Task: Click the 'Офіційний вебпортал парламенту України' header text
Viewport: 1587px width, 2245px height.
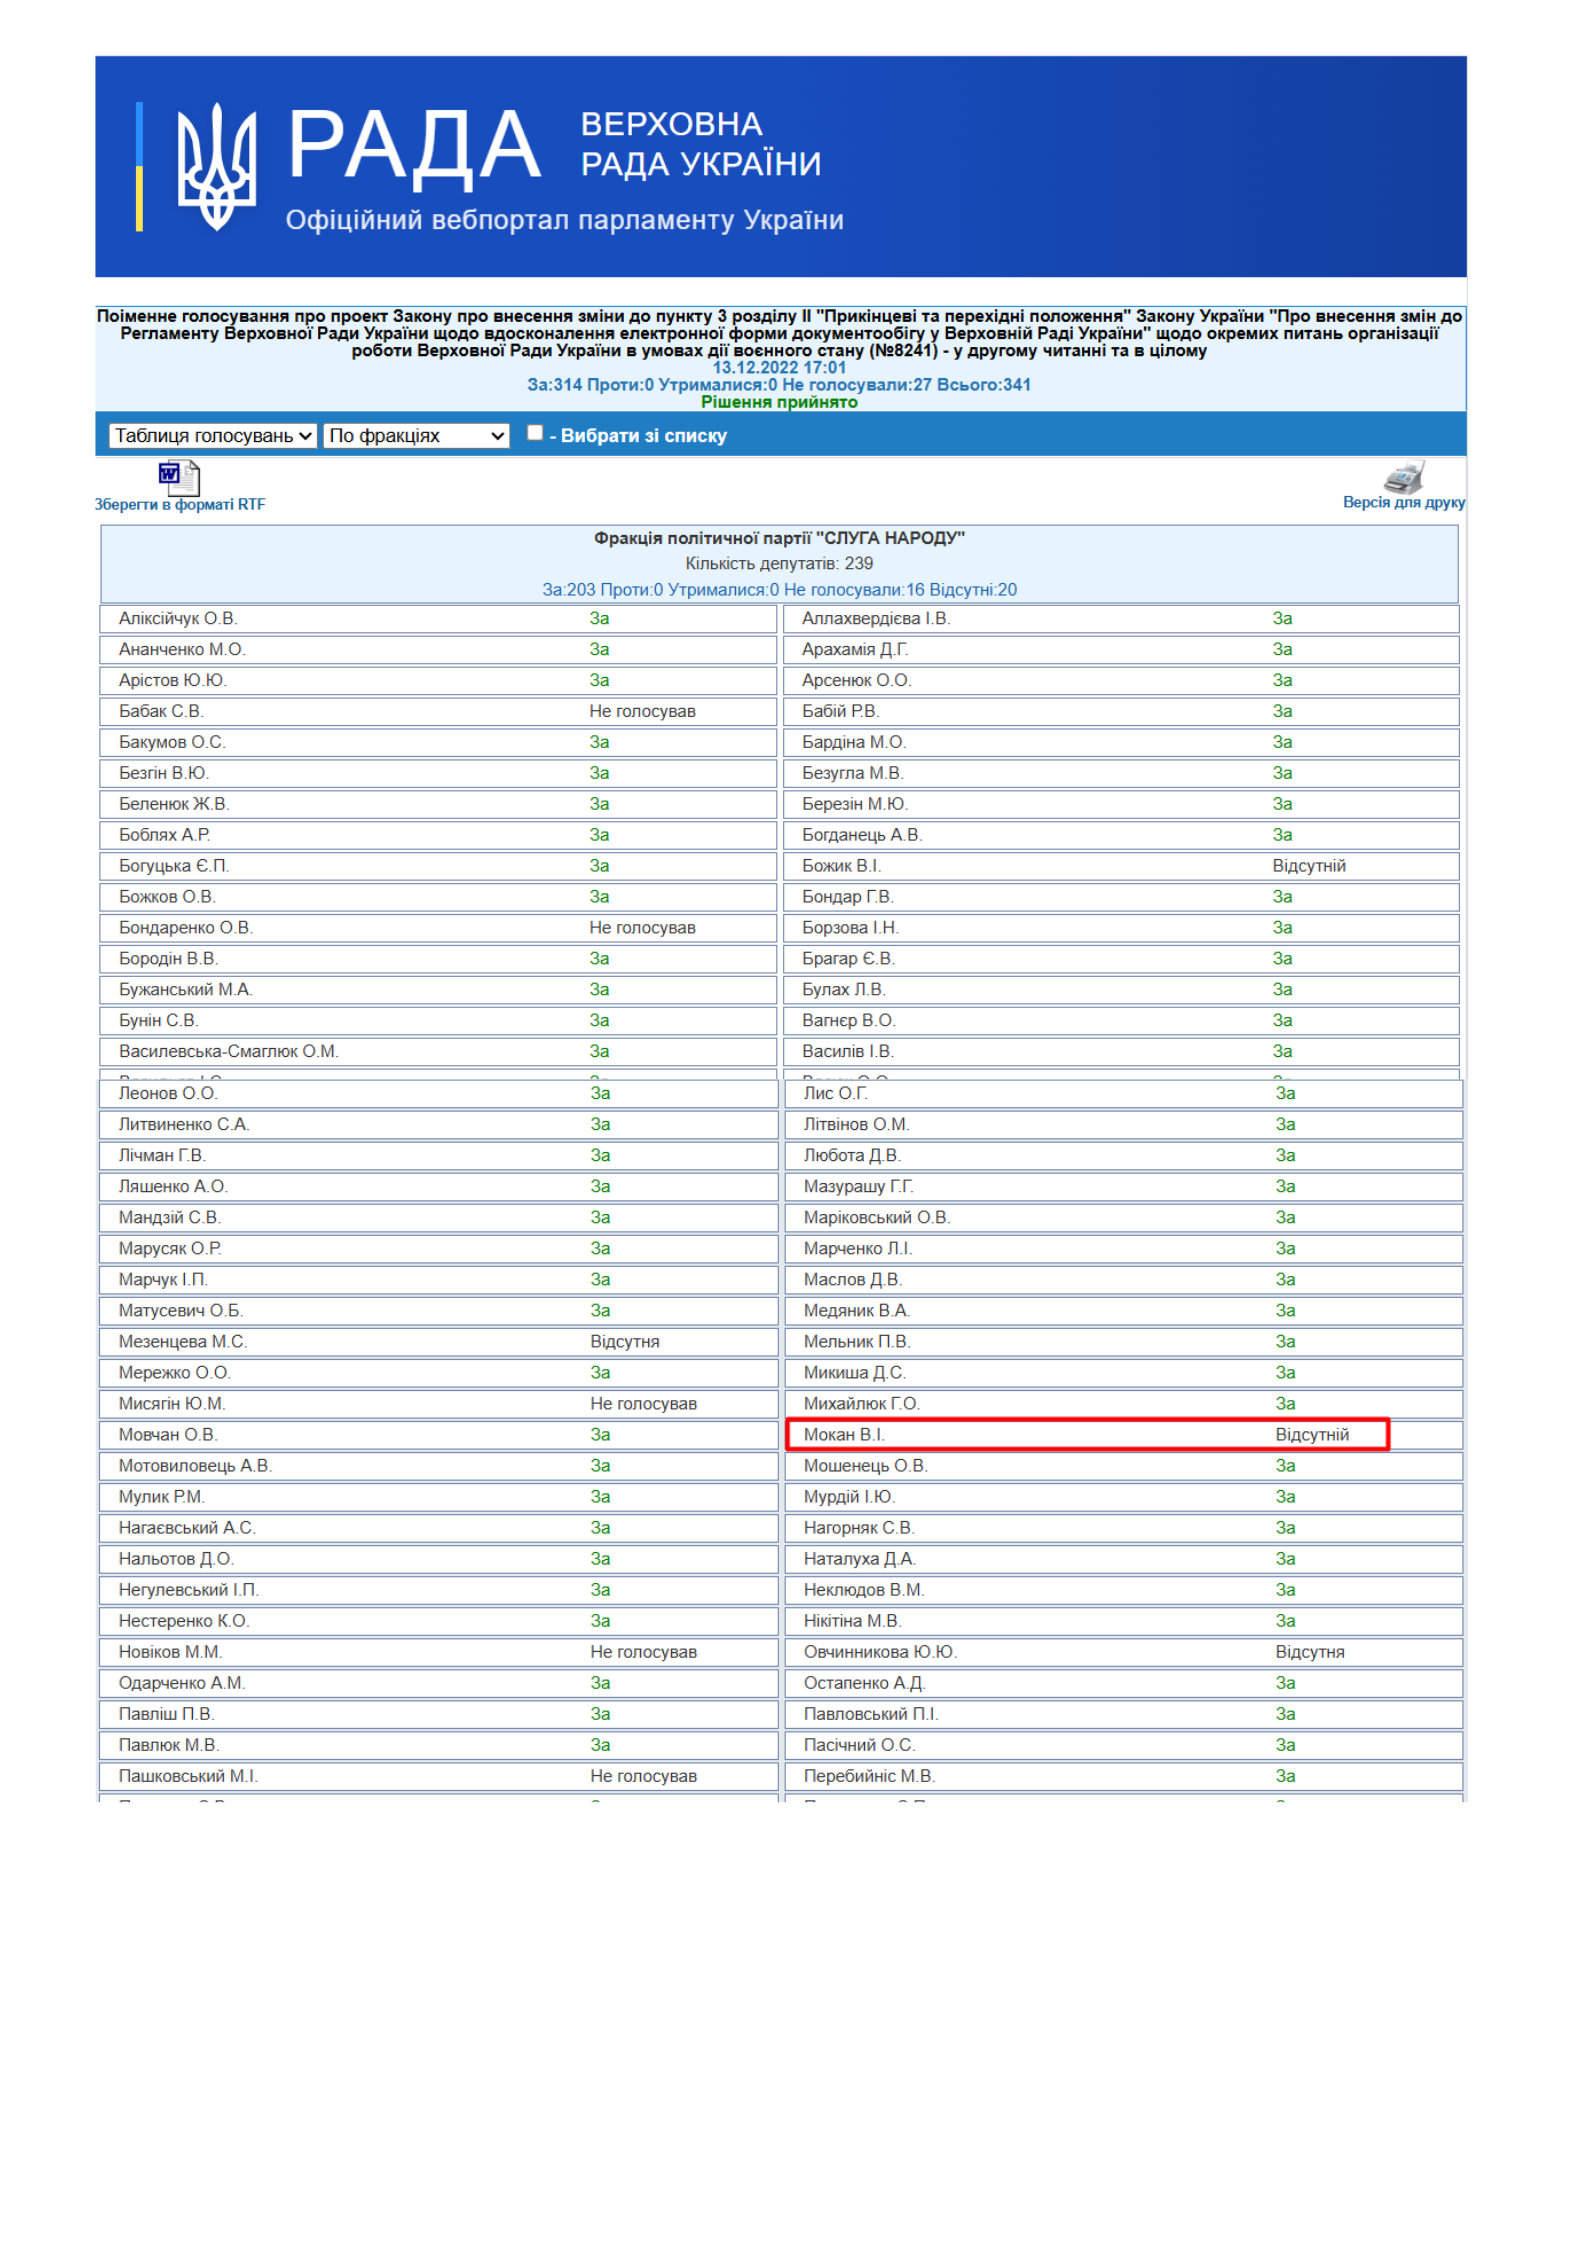Action: pos(564,220)
